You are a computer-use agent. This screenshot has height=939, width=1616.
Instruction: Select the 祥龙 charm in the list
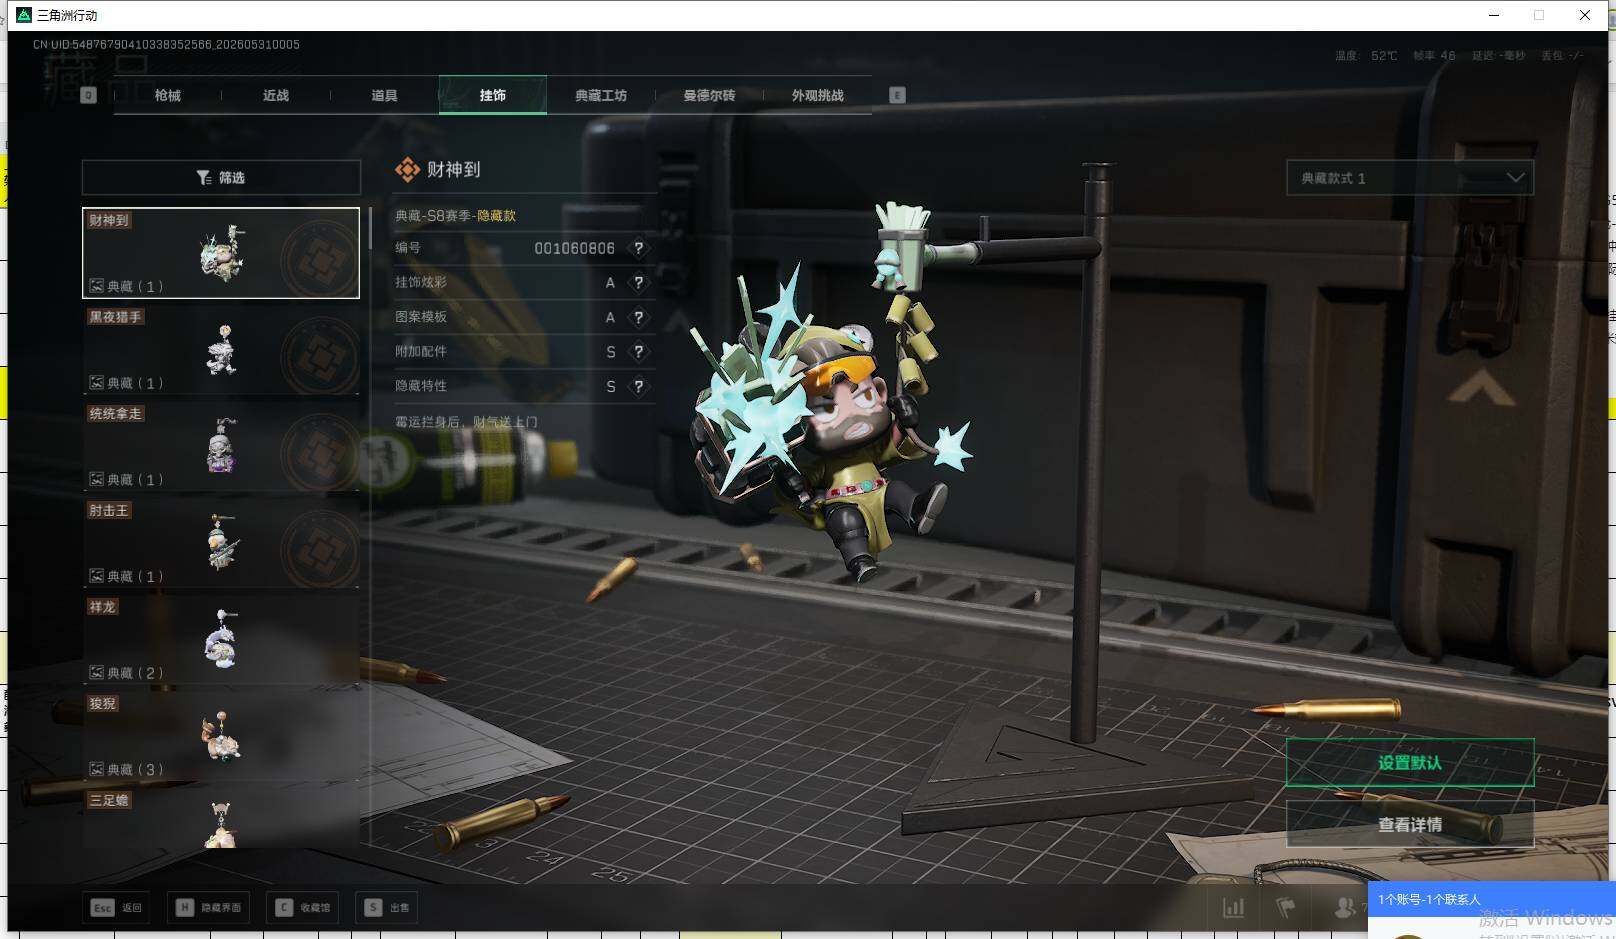point(221,640)
